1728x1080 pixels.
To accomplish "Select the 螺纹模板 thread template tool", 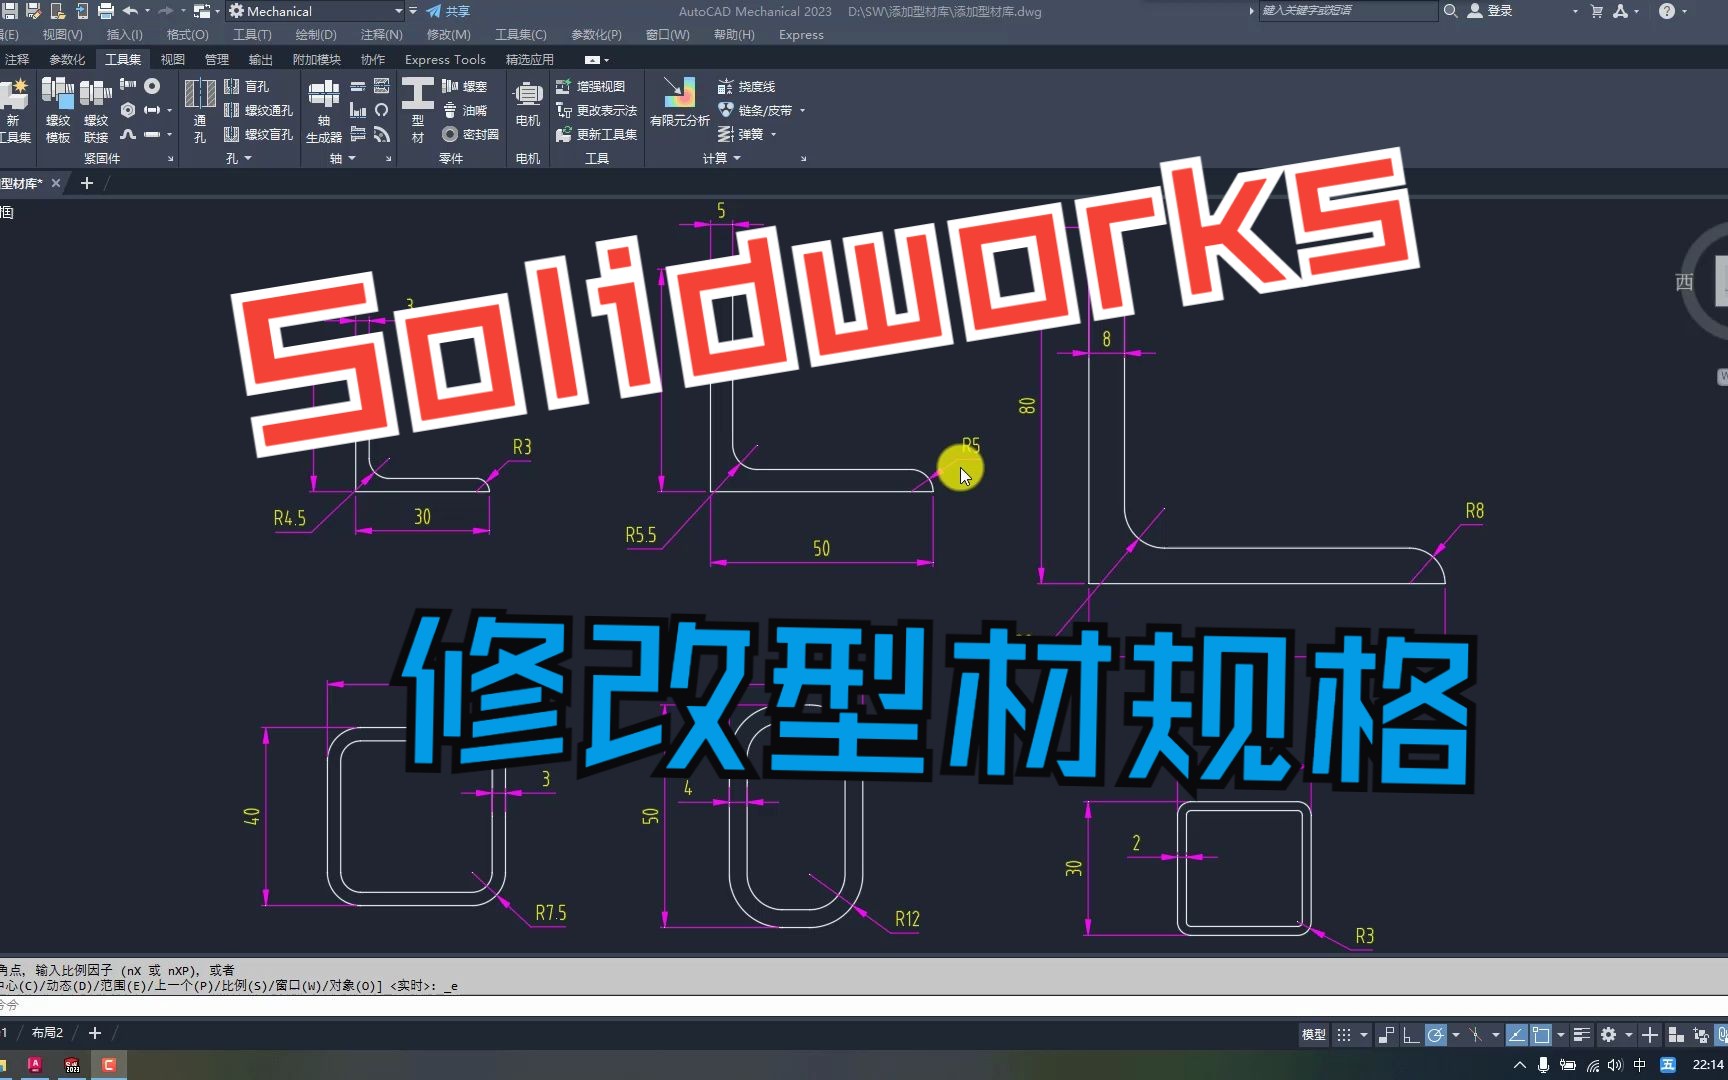I will coord(57,110).
